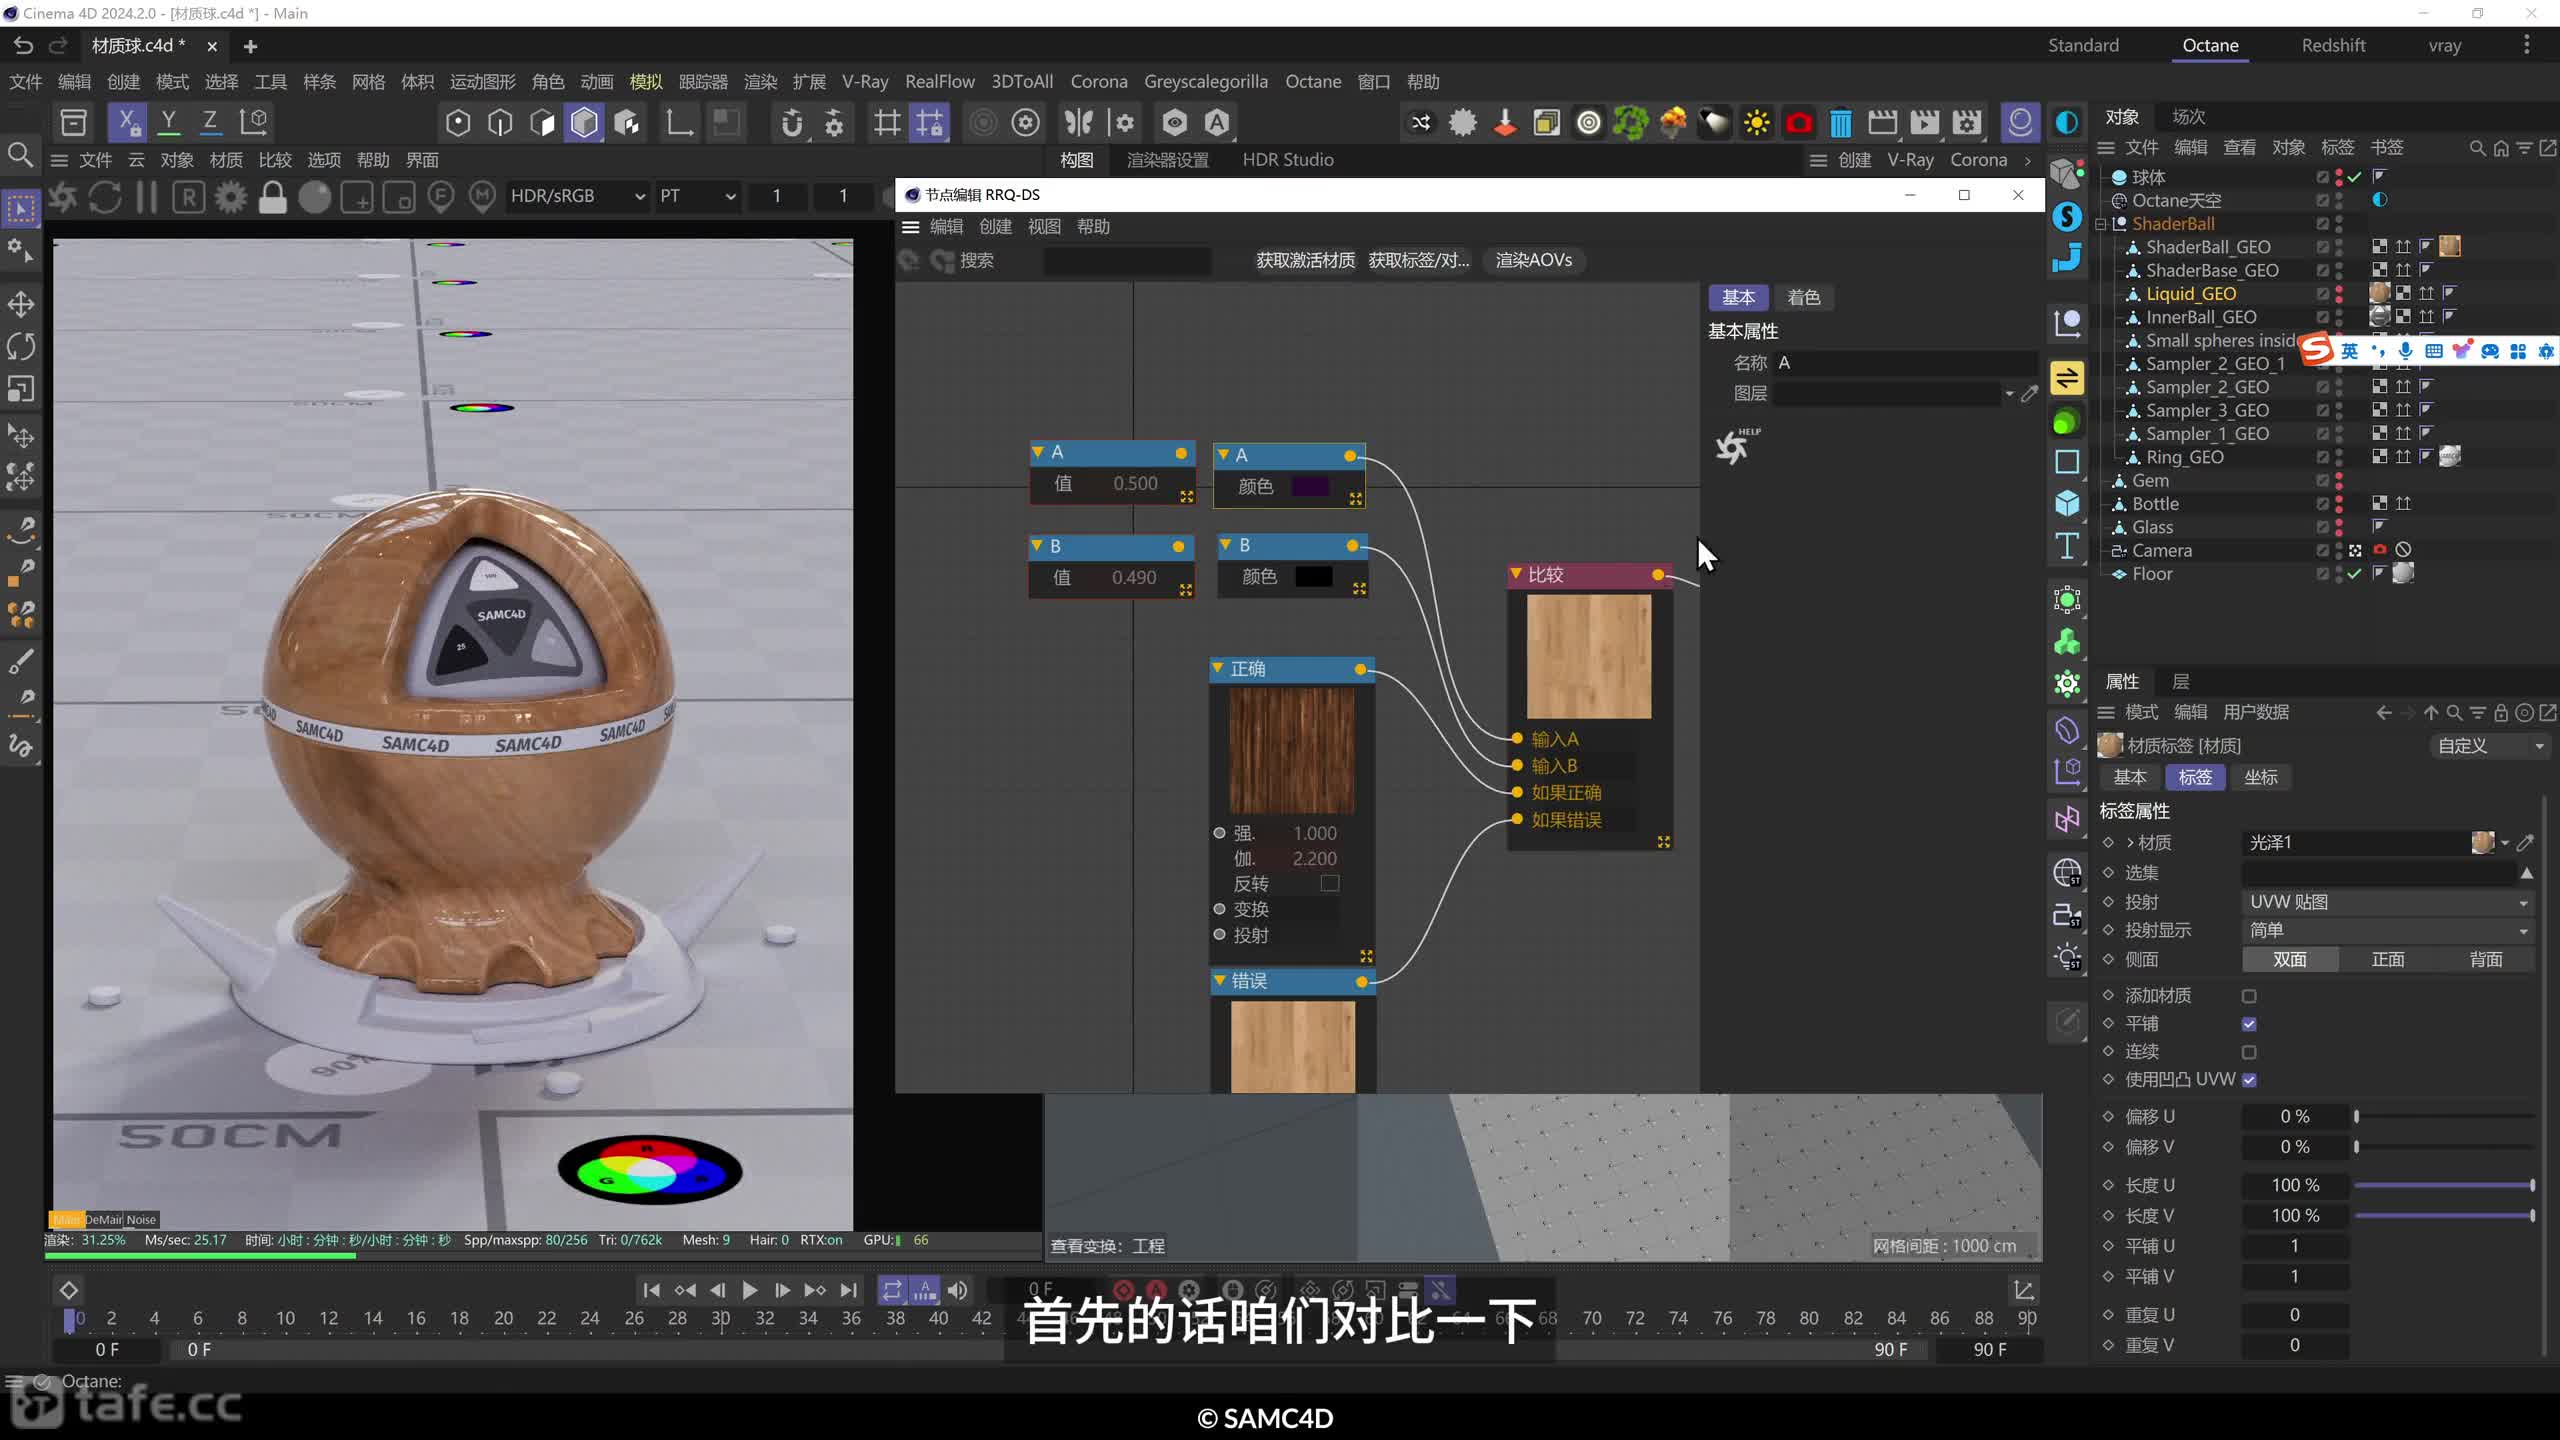The width and height of the screenshot is (2560, 1440).
Task: Click the 获取标签/对... button
Action: (1418, 260)
